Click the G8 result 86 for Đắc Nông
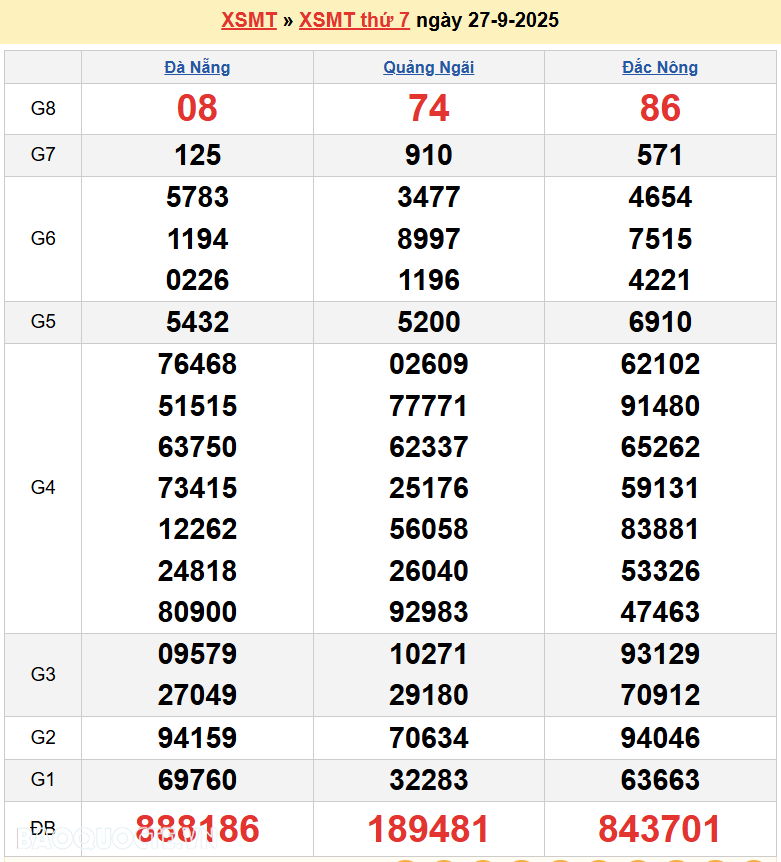This screenshot has width=781, height=862. (660, 108)
